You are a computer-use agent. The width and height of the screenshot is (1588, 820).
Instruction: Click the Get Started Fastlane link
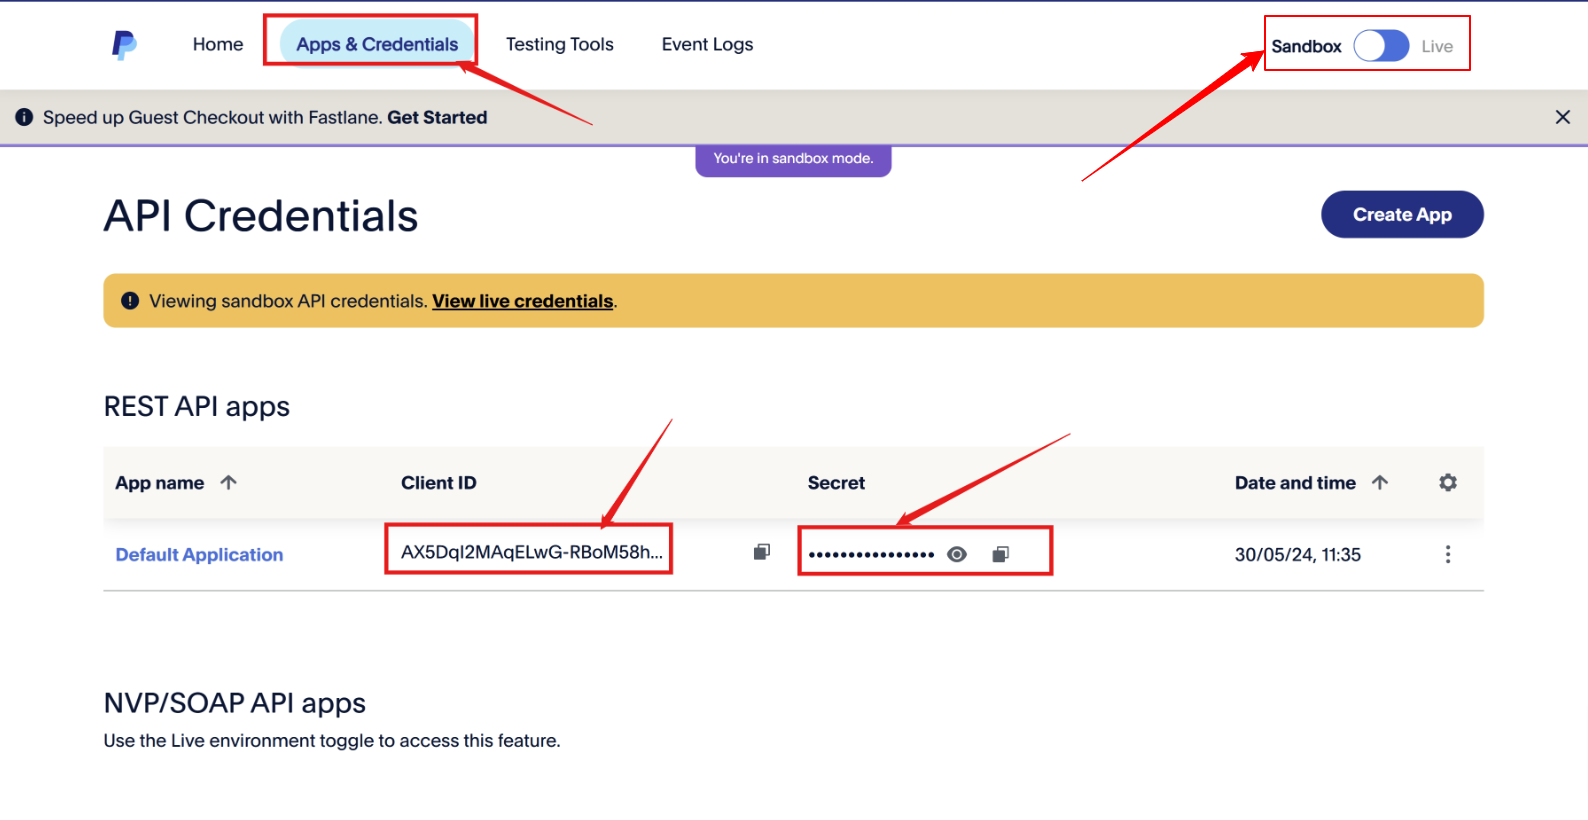pos(437,117)
